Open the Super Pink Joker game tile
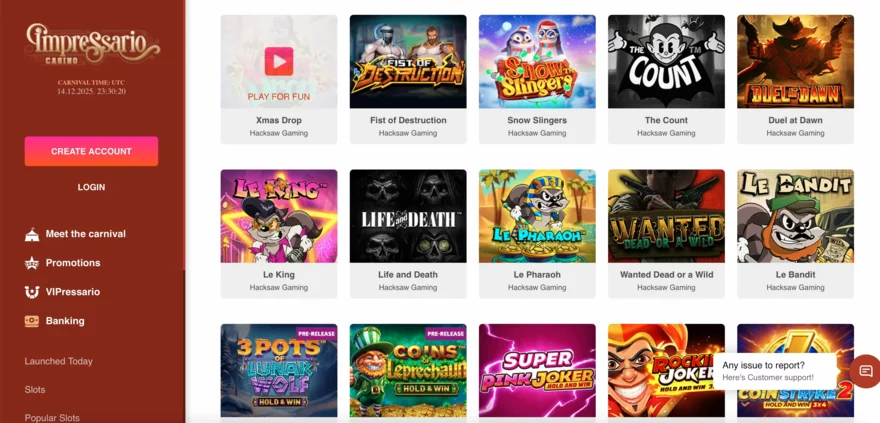This screenshot has height=423, width=880. (537, 370)
